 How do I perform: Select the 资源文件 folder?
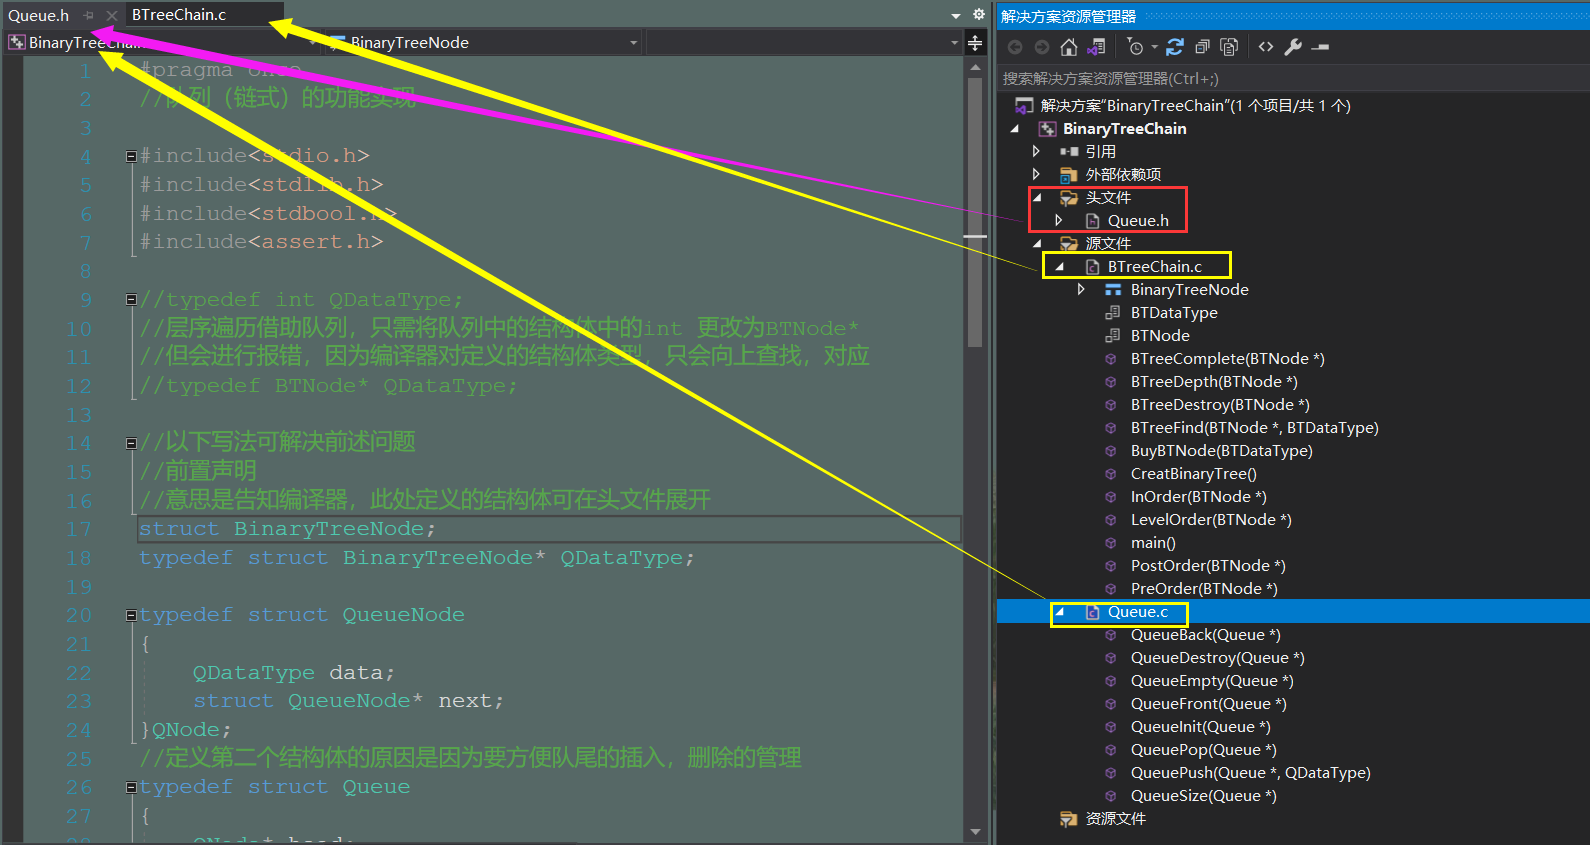coord(1116,818)
